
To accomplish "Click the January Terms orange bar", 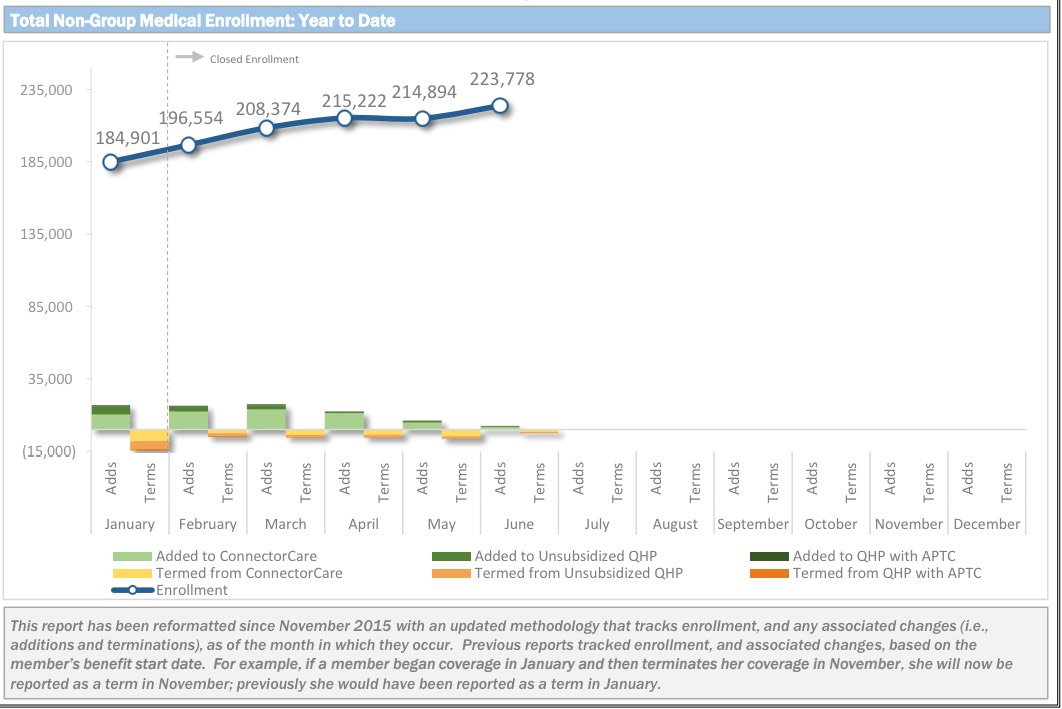I will point(150,440).
